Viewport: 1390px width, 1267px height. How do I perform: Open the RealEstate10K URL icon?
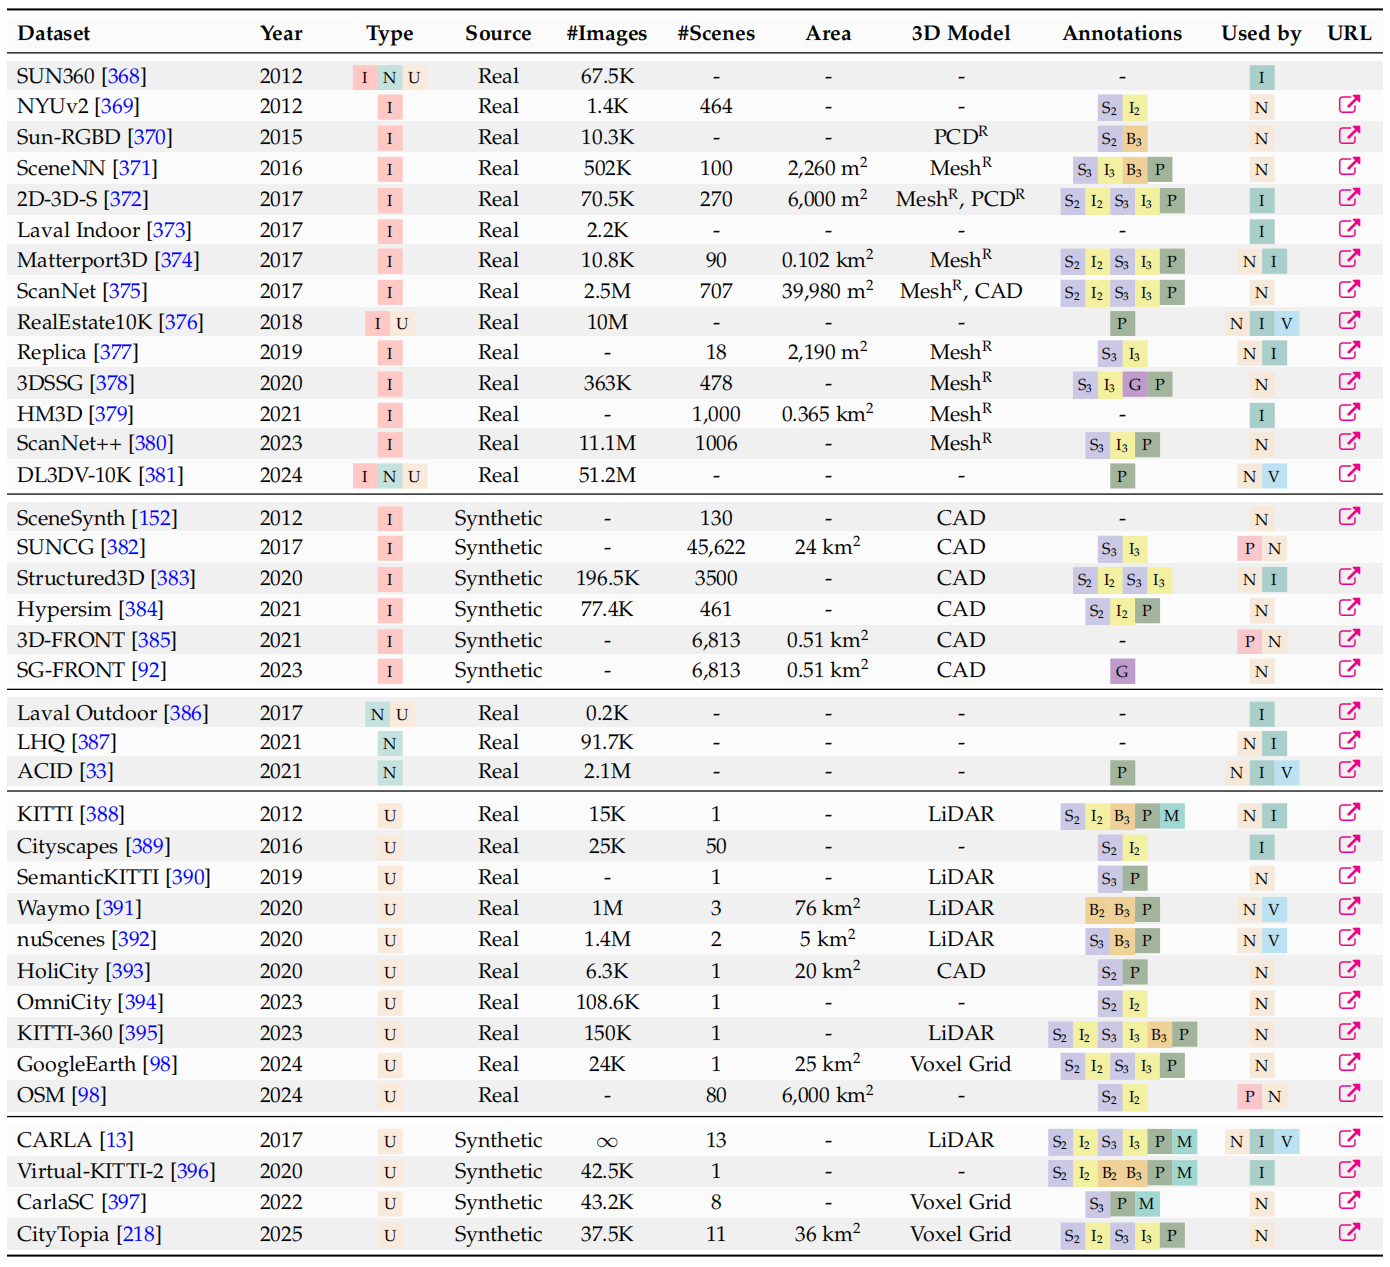(1349, 320)
